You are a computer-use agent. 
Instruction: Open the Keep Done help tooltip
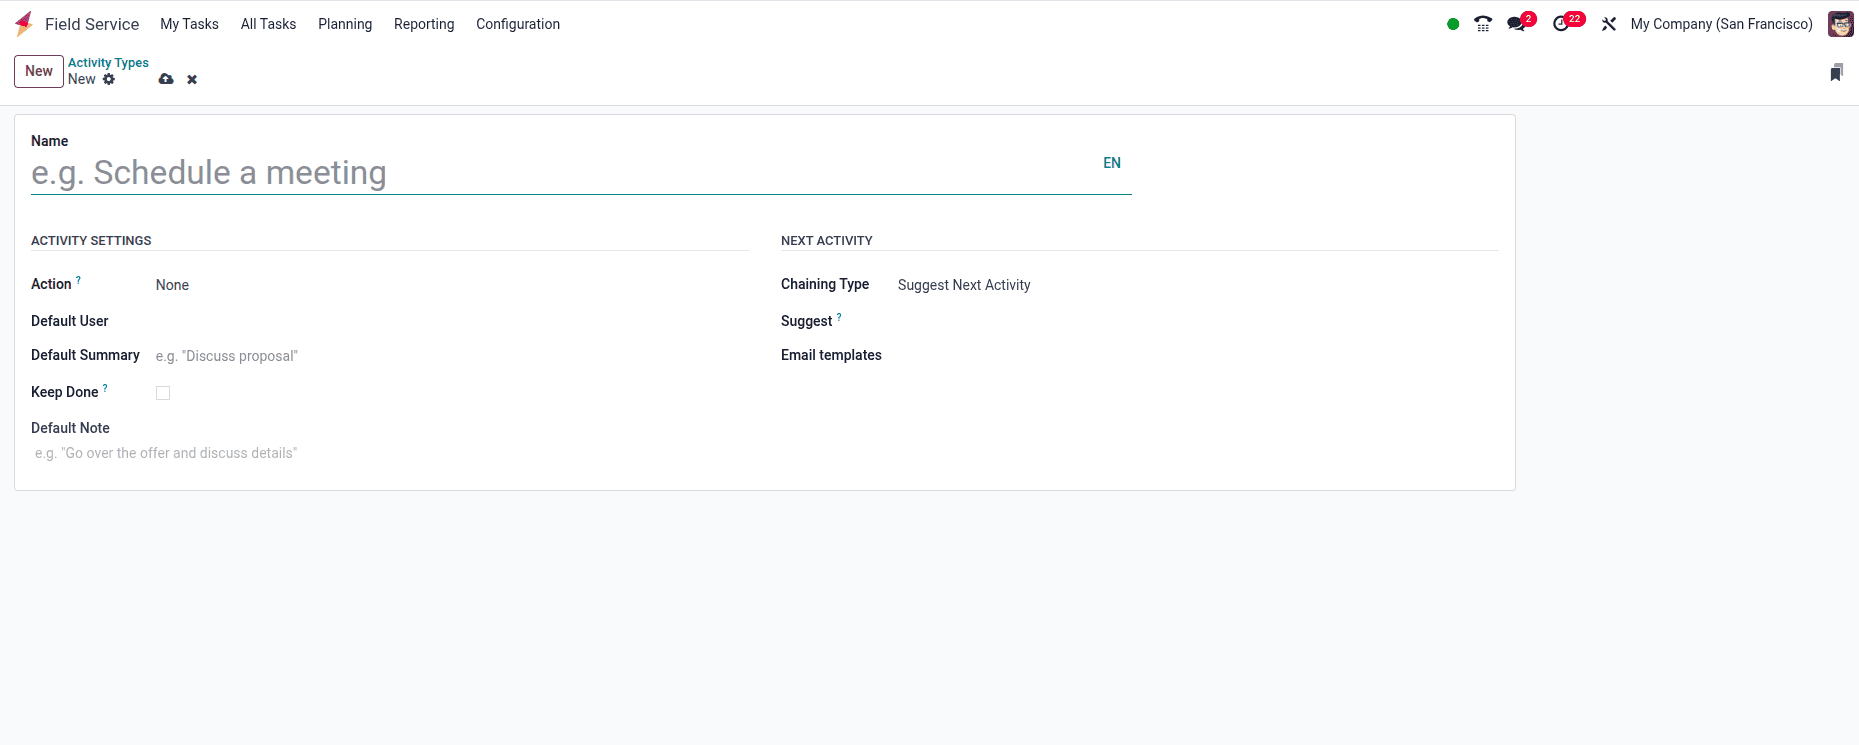pyautogui.click(x=105, y=388)
